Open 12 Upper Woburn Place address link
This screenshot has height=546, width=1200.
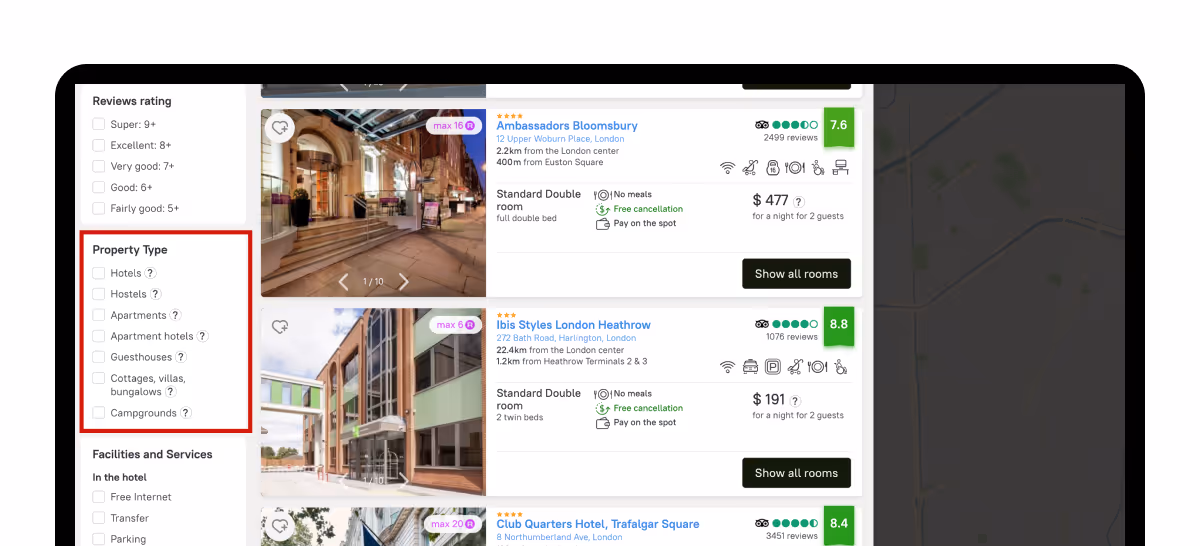[560, 139]
